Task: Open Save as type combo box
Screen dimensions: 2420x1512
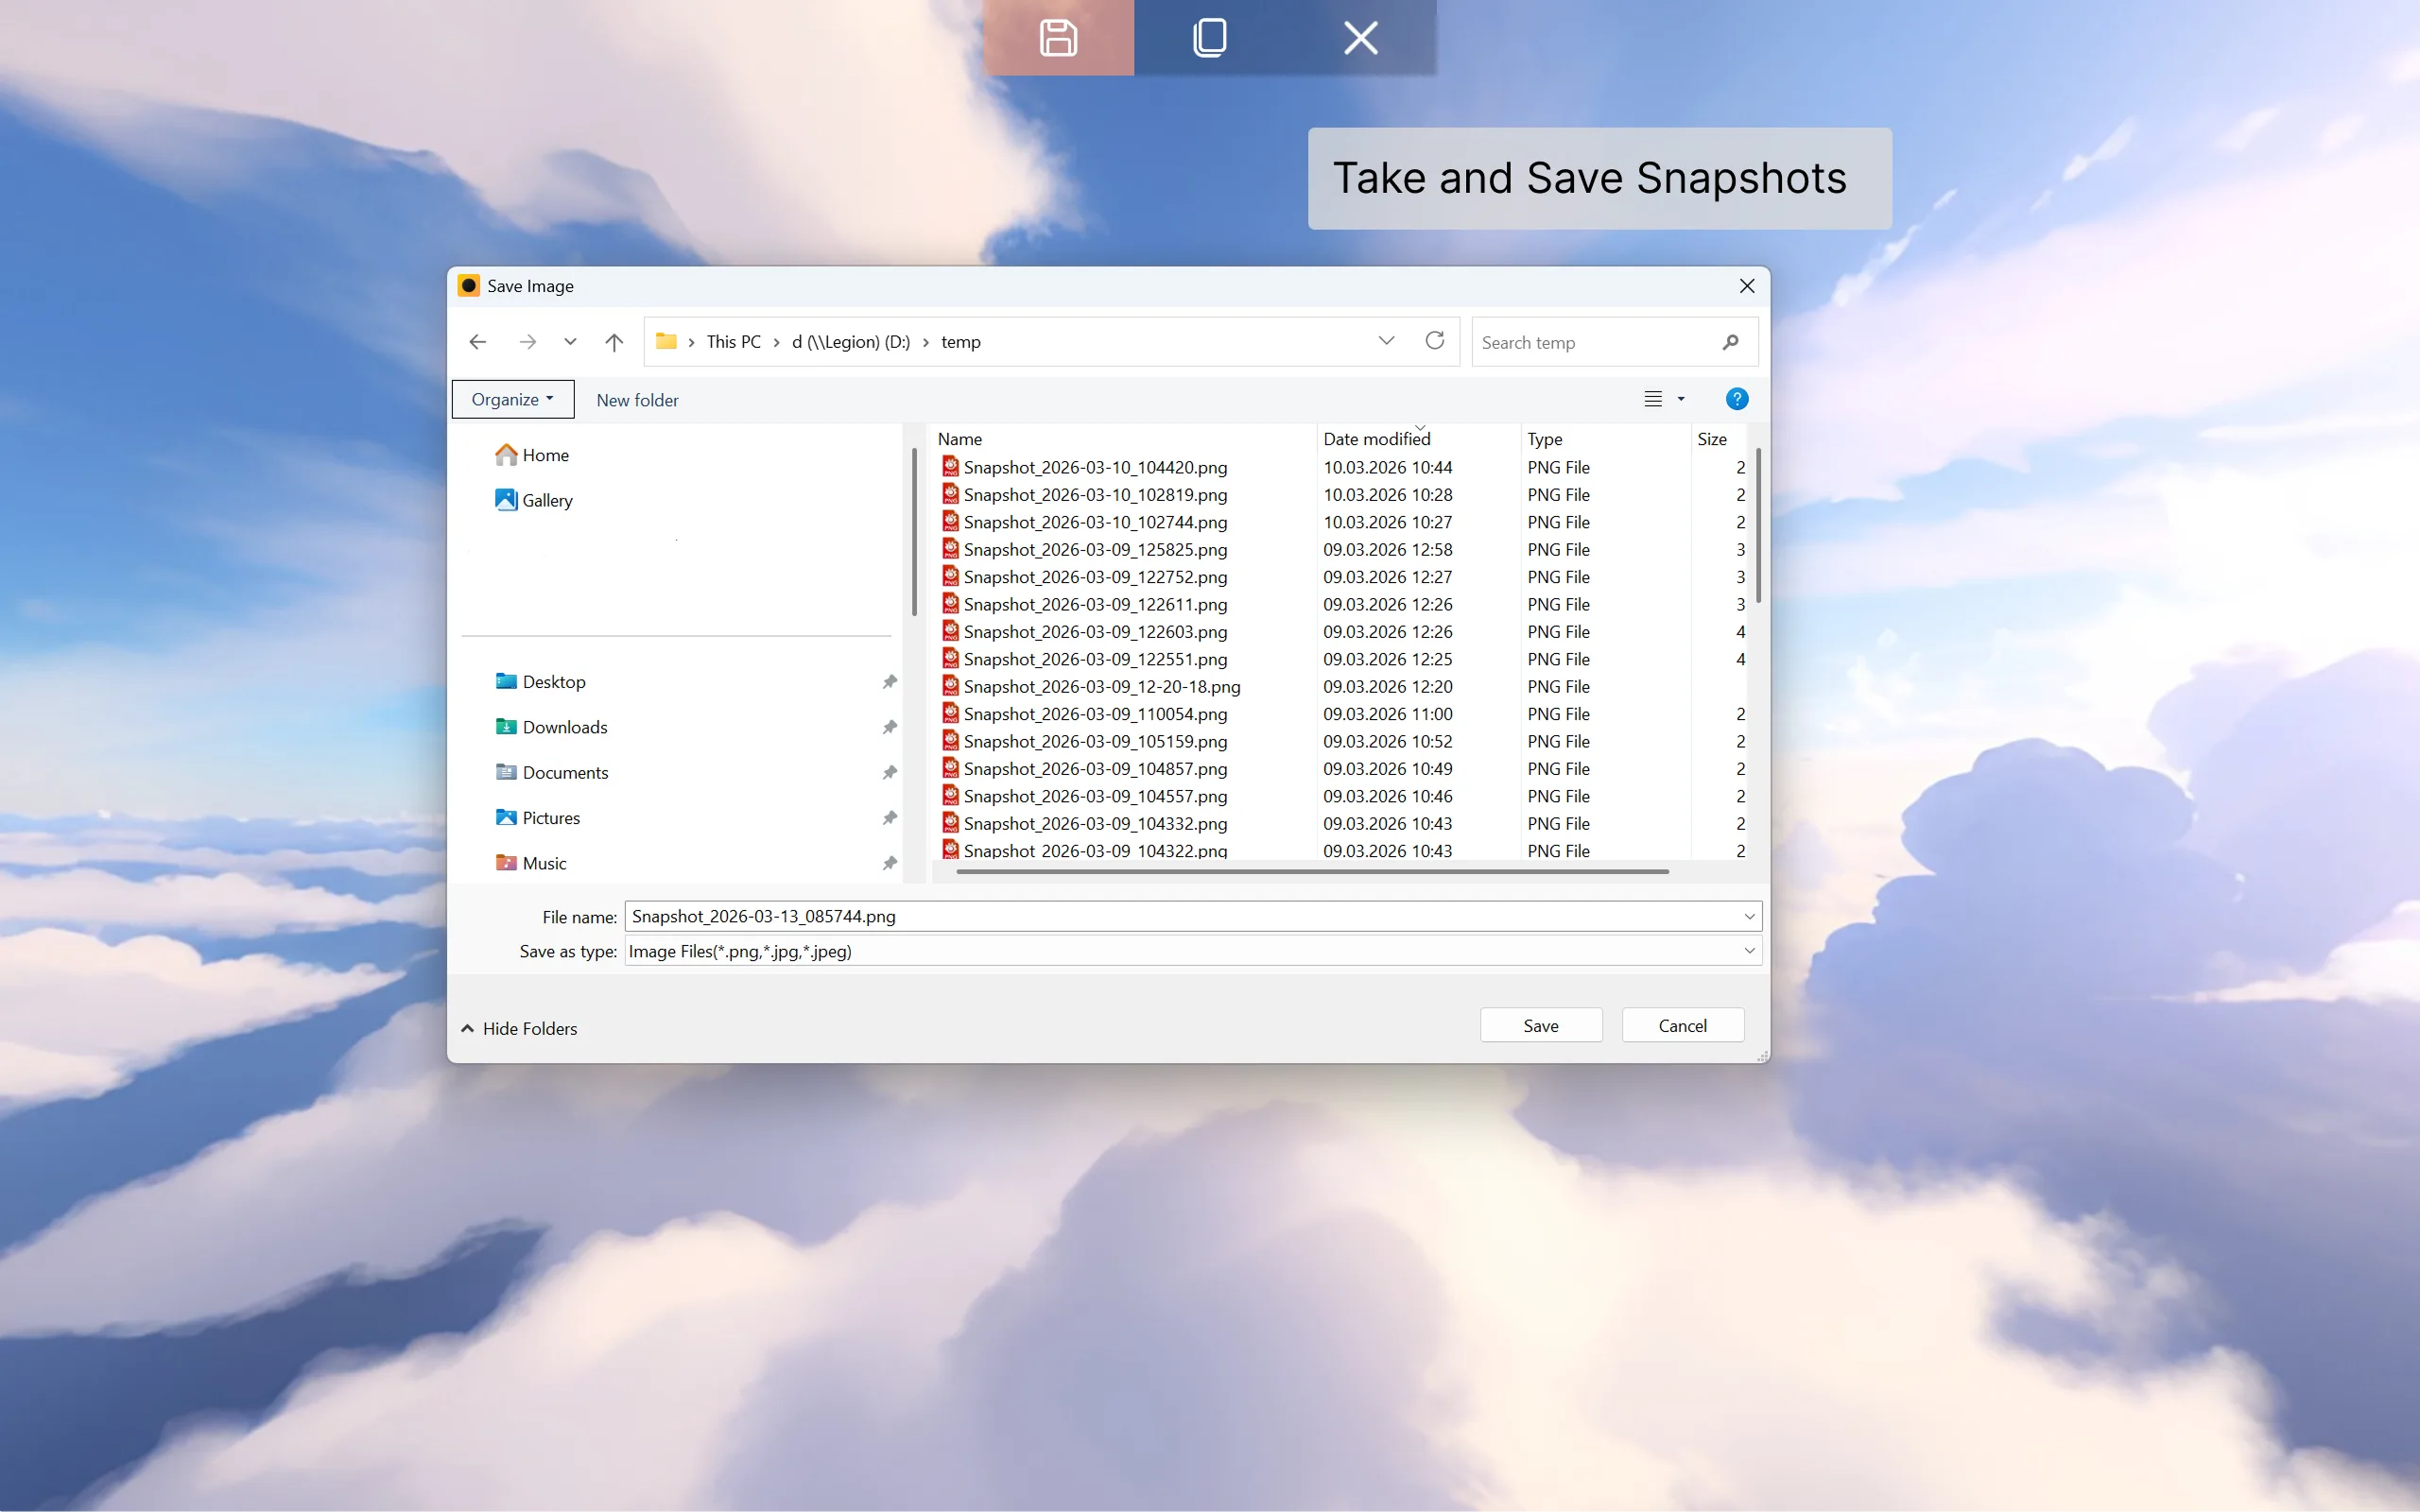Action: point(1193,951)
